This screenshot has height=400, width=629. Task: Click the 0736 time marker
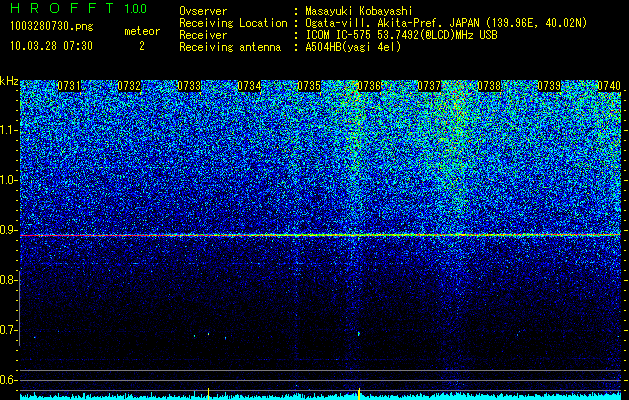tap(369, 86)
